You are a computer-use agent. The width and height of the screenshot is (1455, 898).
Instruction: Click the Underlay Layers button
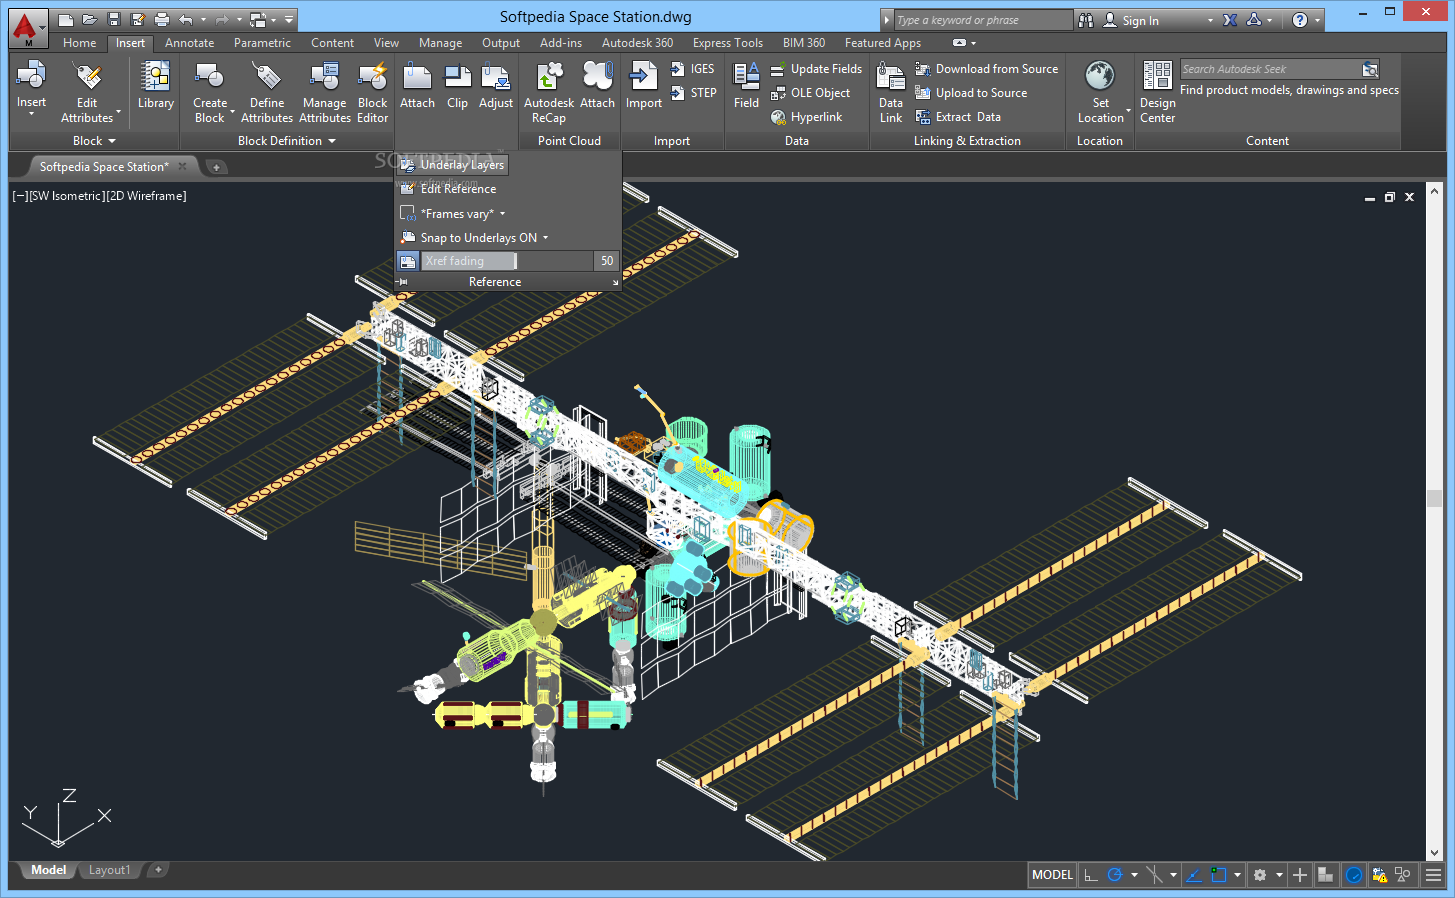[452, 165]
